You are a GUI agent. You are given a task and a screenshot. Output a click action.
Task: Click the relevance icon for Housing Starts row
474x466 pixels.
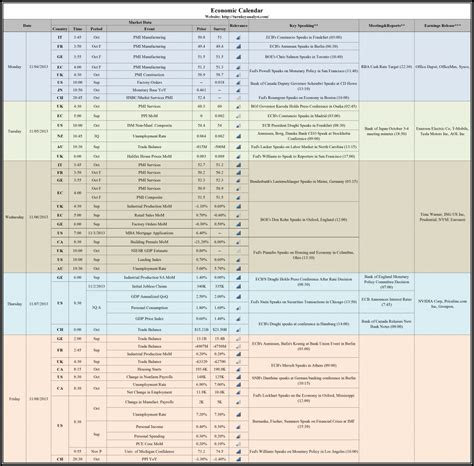tap(238, 369)
